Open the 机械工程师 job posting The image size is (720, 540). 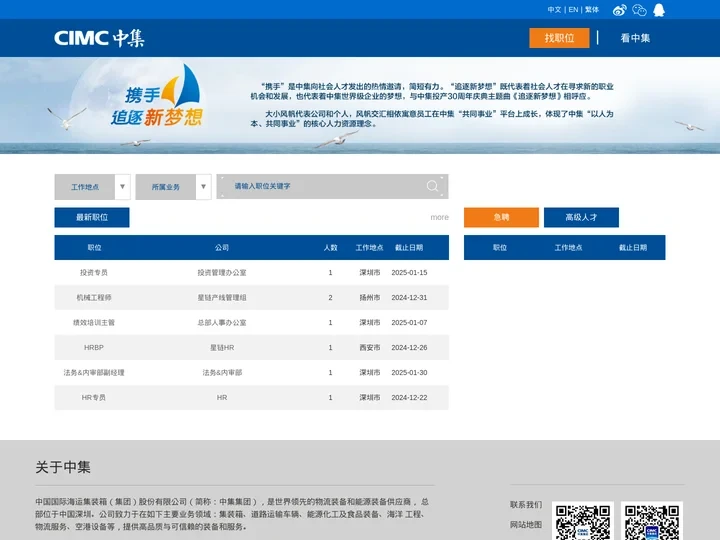tap(94, 298)
